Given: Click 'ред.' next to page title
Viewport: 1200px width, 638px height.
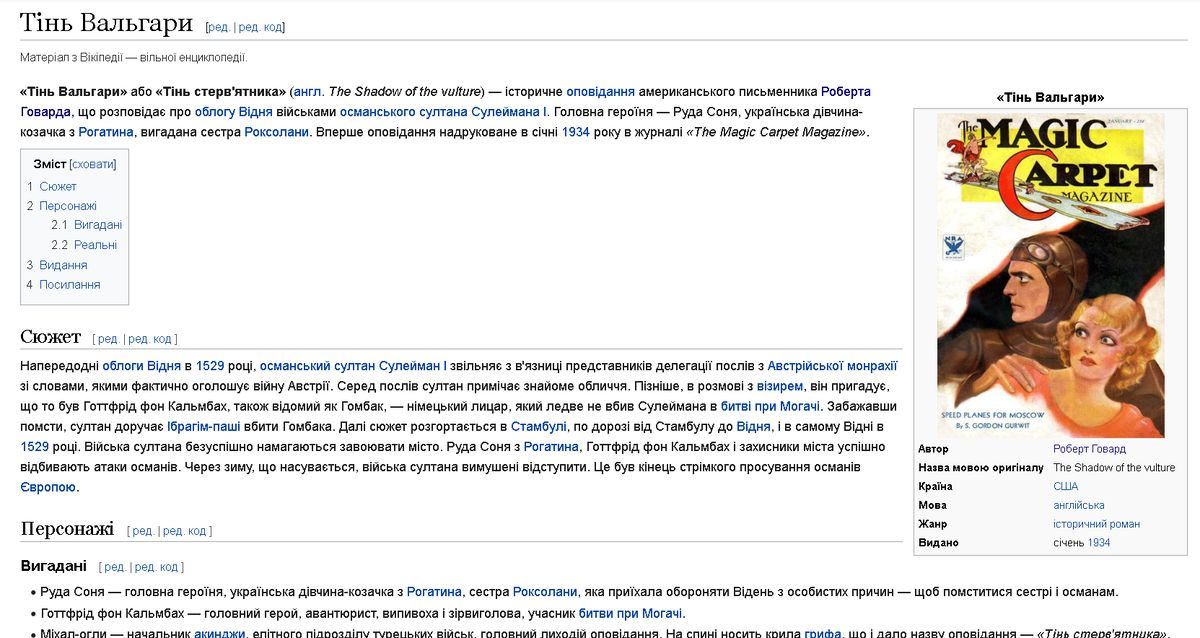Looking at the screenshot, I should 218,27.
